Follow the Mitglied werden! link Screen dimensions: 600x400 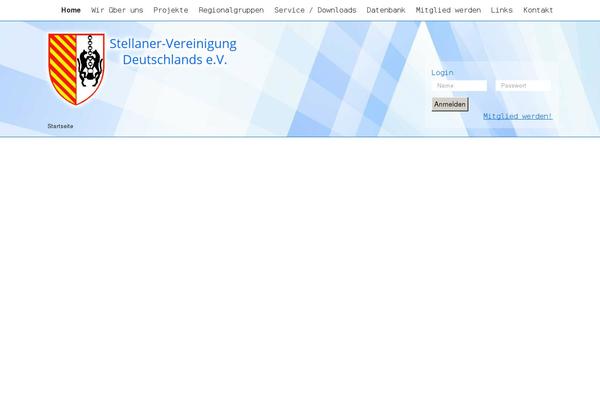(x=518, y=116)
